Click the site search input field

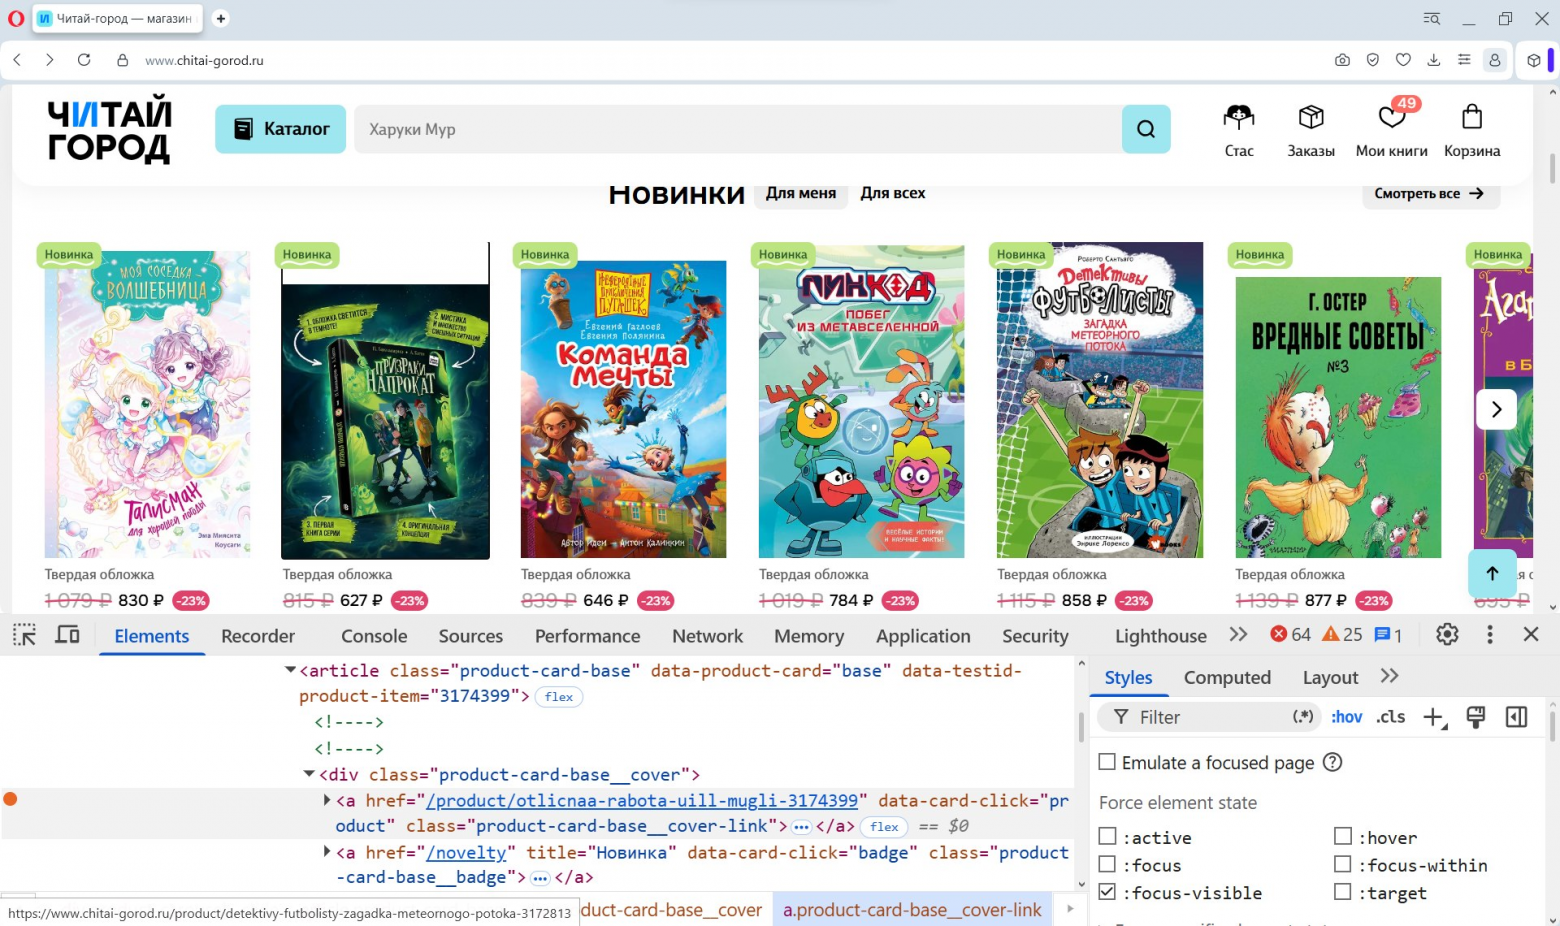click(x=738, y=129)
